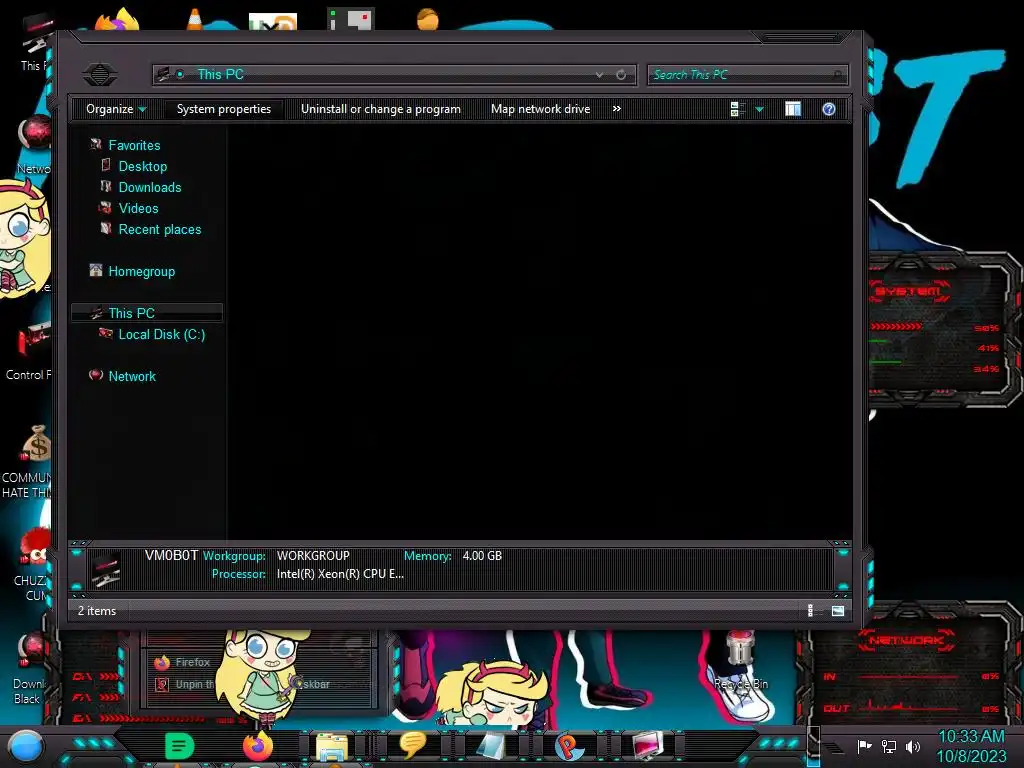Click the volume speaker tray icon
The height and width of the screenshot is (768, 1024).
point(913,746)
